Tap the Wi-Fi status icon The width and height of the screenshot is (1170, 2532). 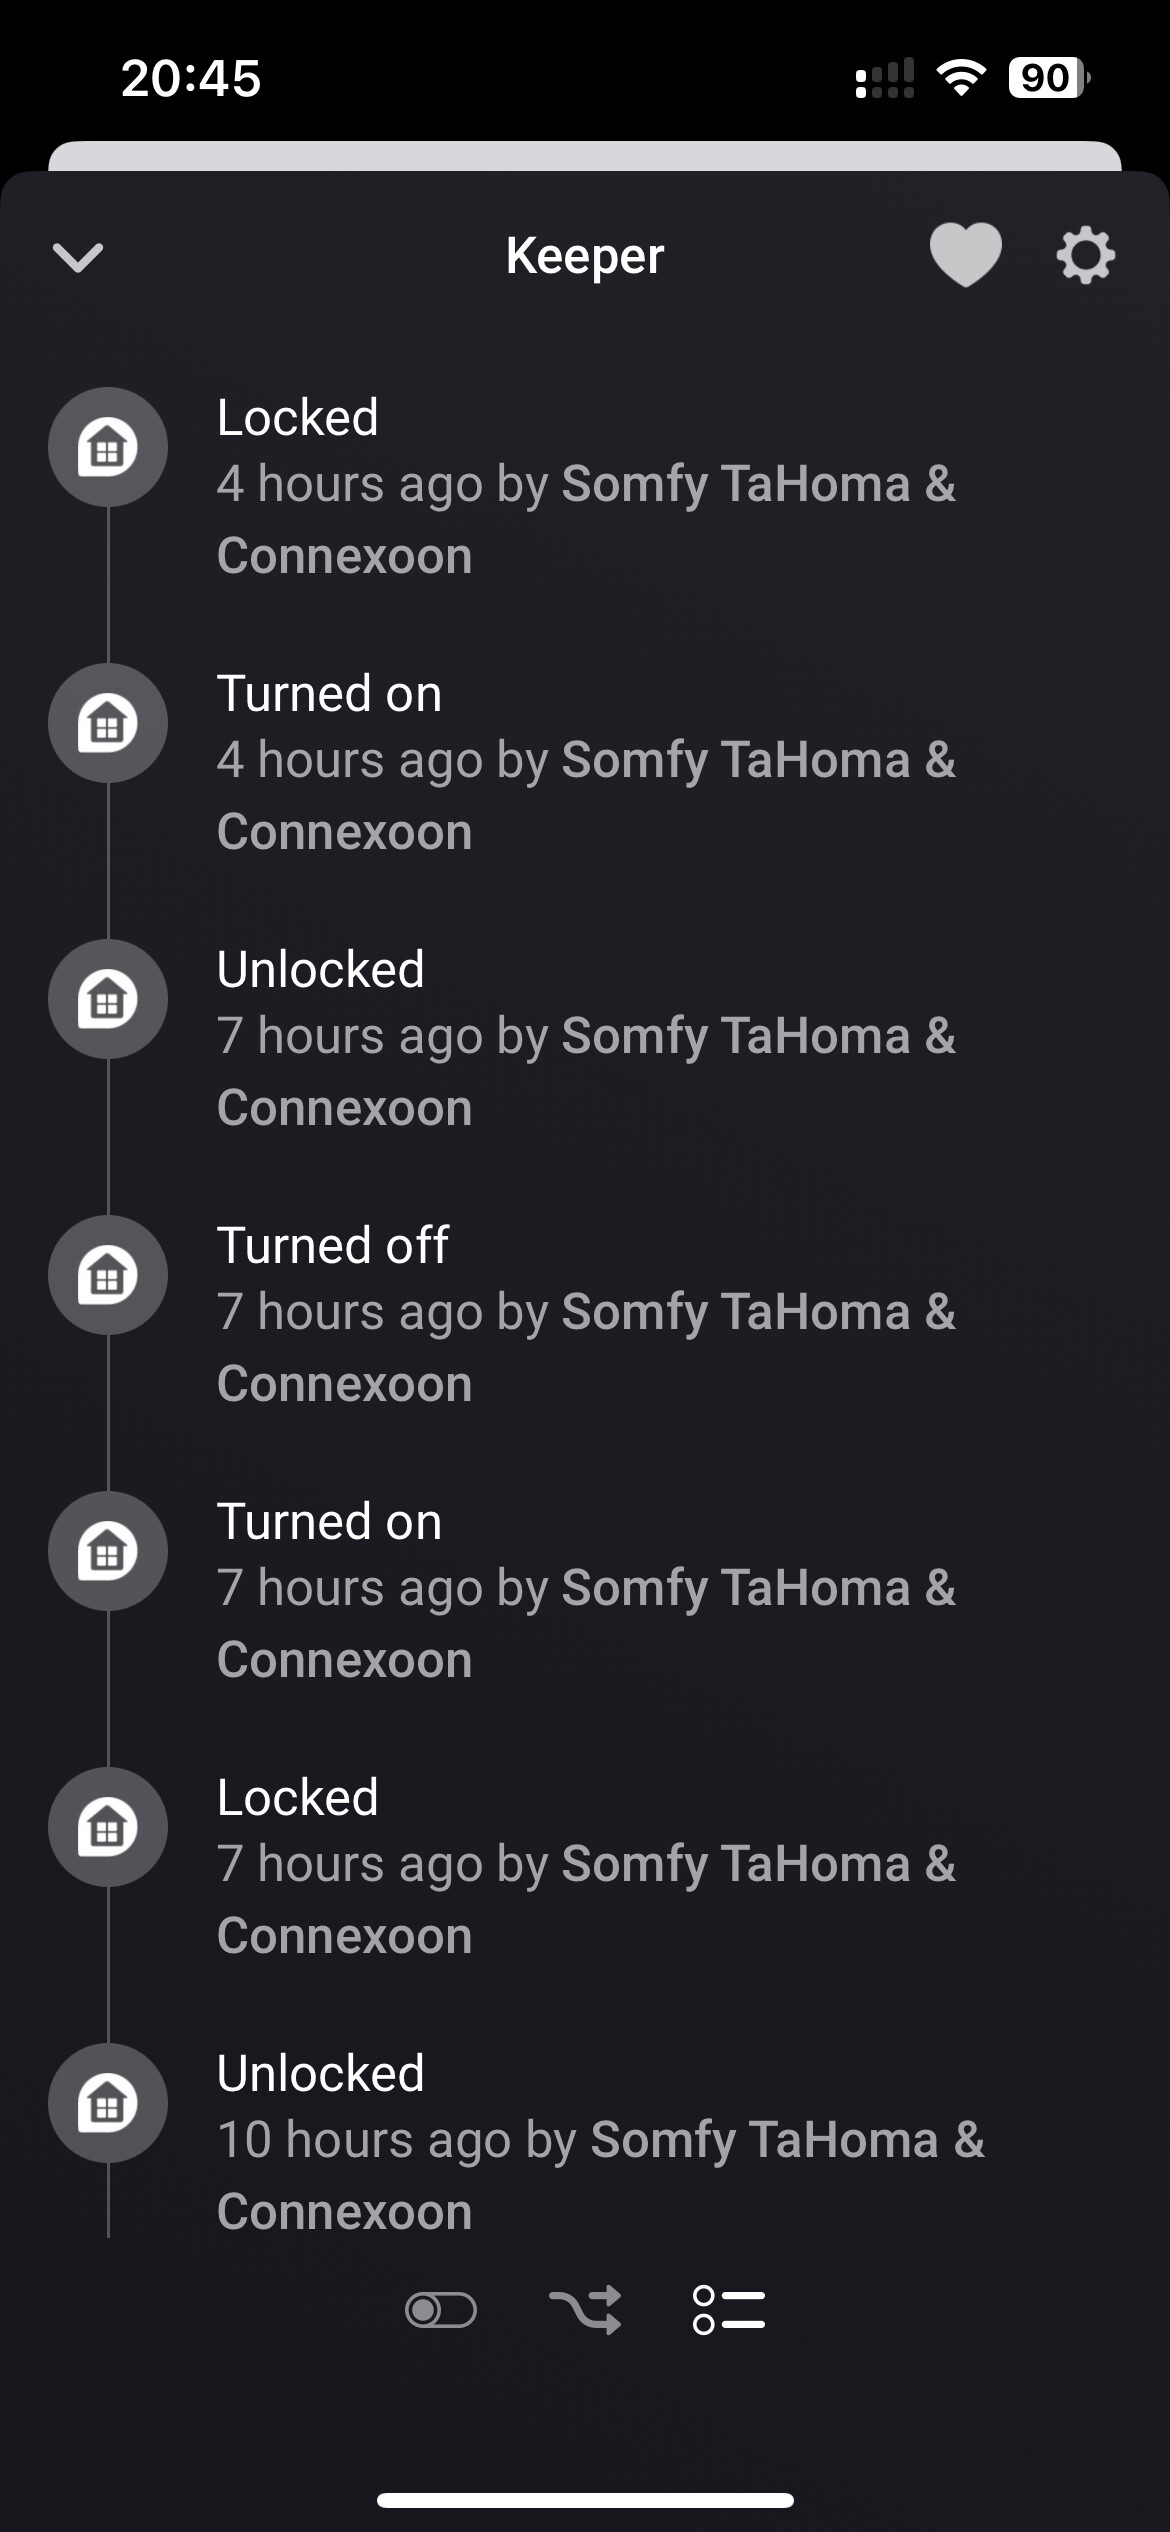coord(961,78)
